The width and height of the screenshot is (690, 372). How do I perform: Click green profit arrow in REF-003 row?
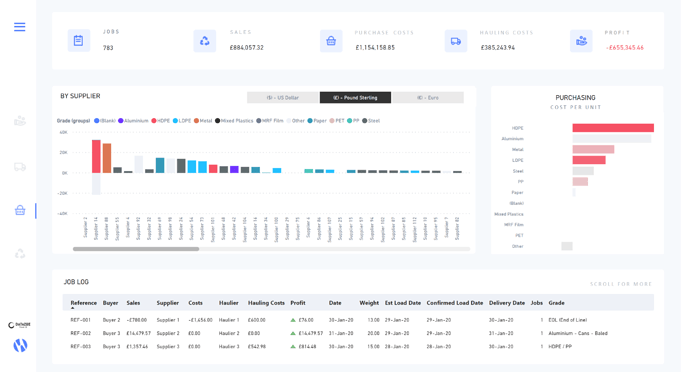click(x=293, y=346)
